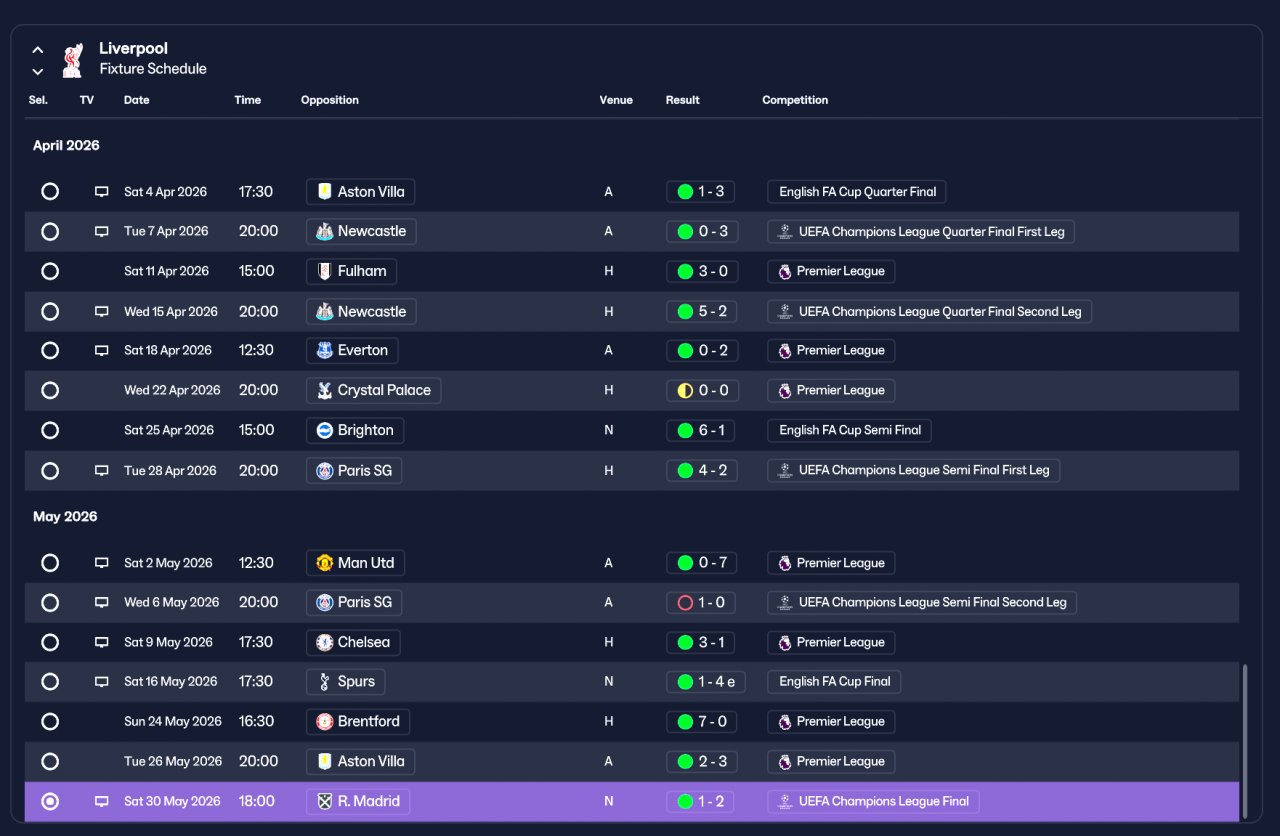Select the radio button for the Man Utd match
This screenshot has width=1280, height=836.
pos(50,563)
